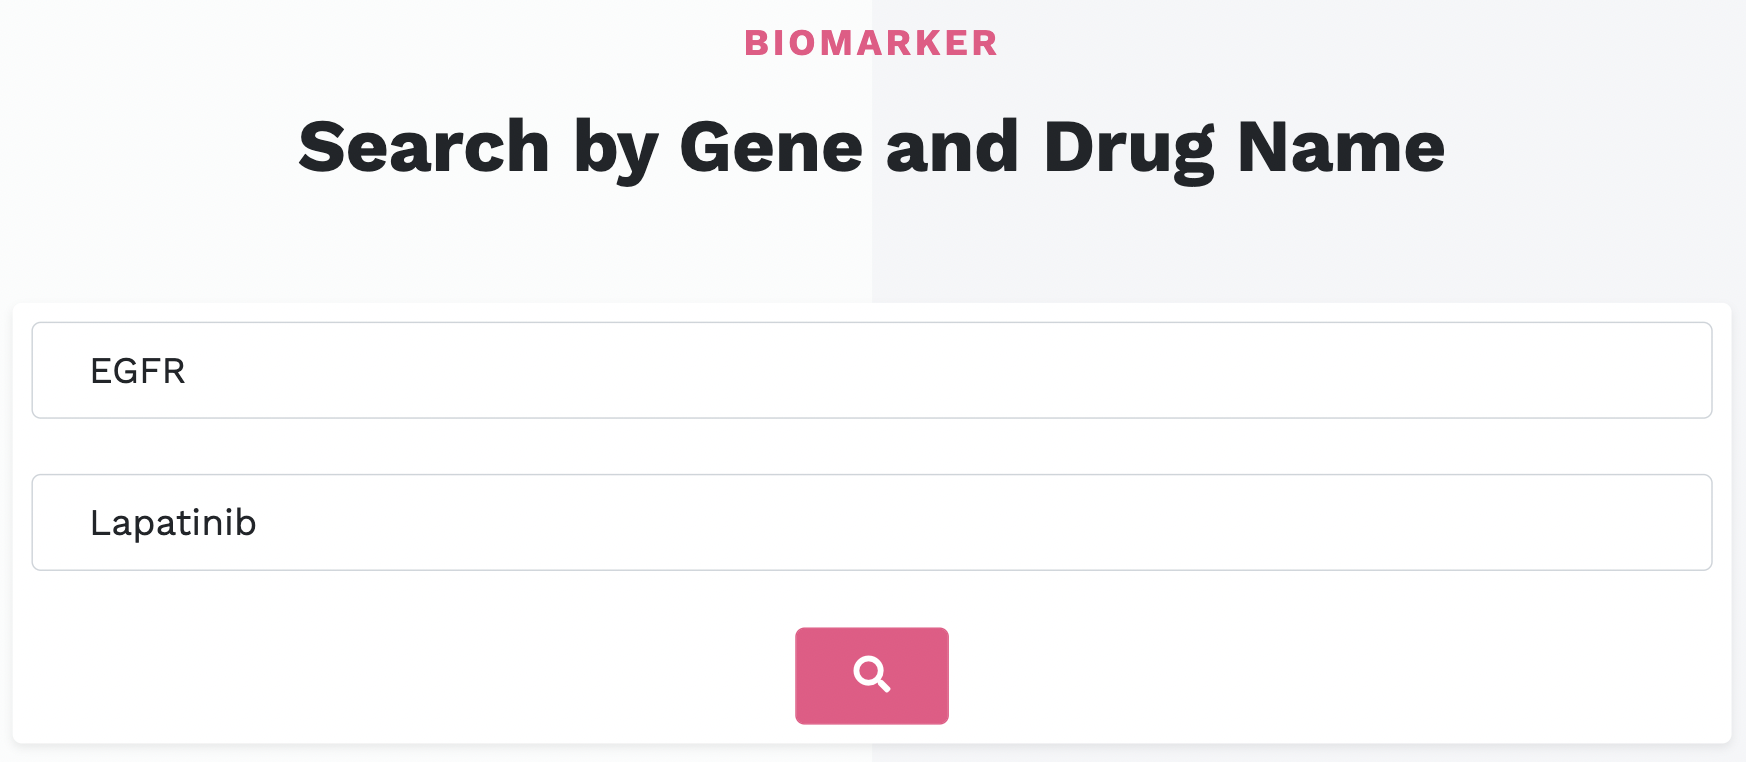The height and width of the screenshot is (762, 1746).
Task: Click the word 'Name' in the page title
Action: 1341,147
